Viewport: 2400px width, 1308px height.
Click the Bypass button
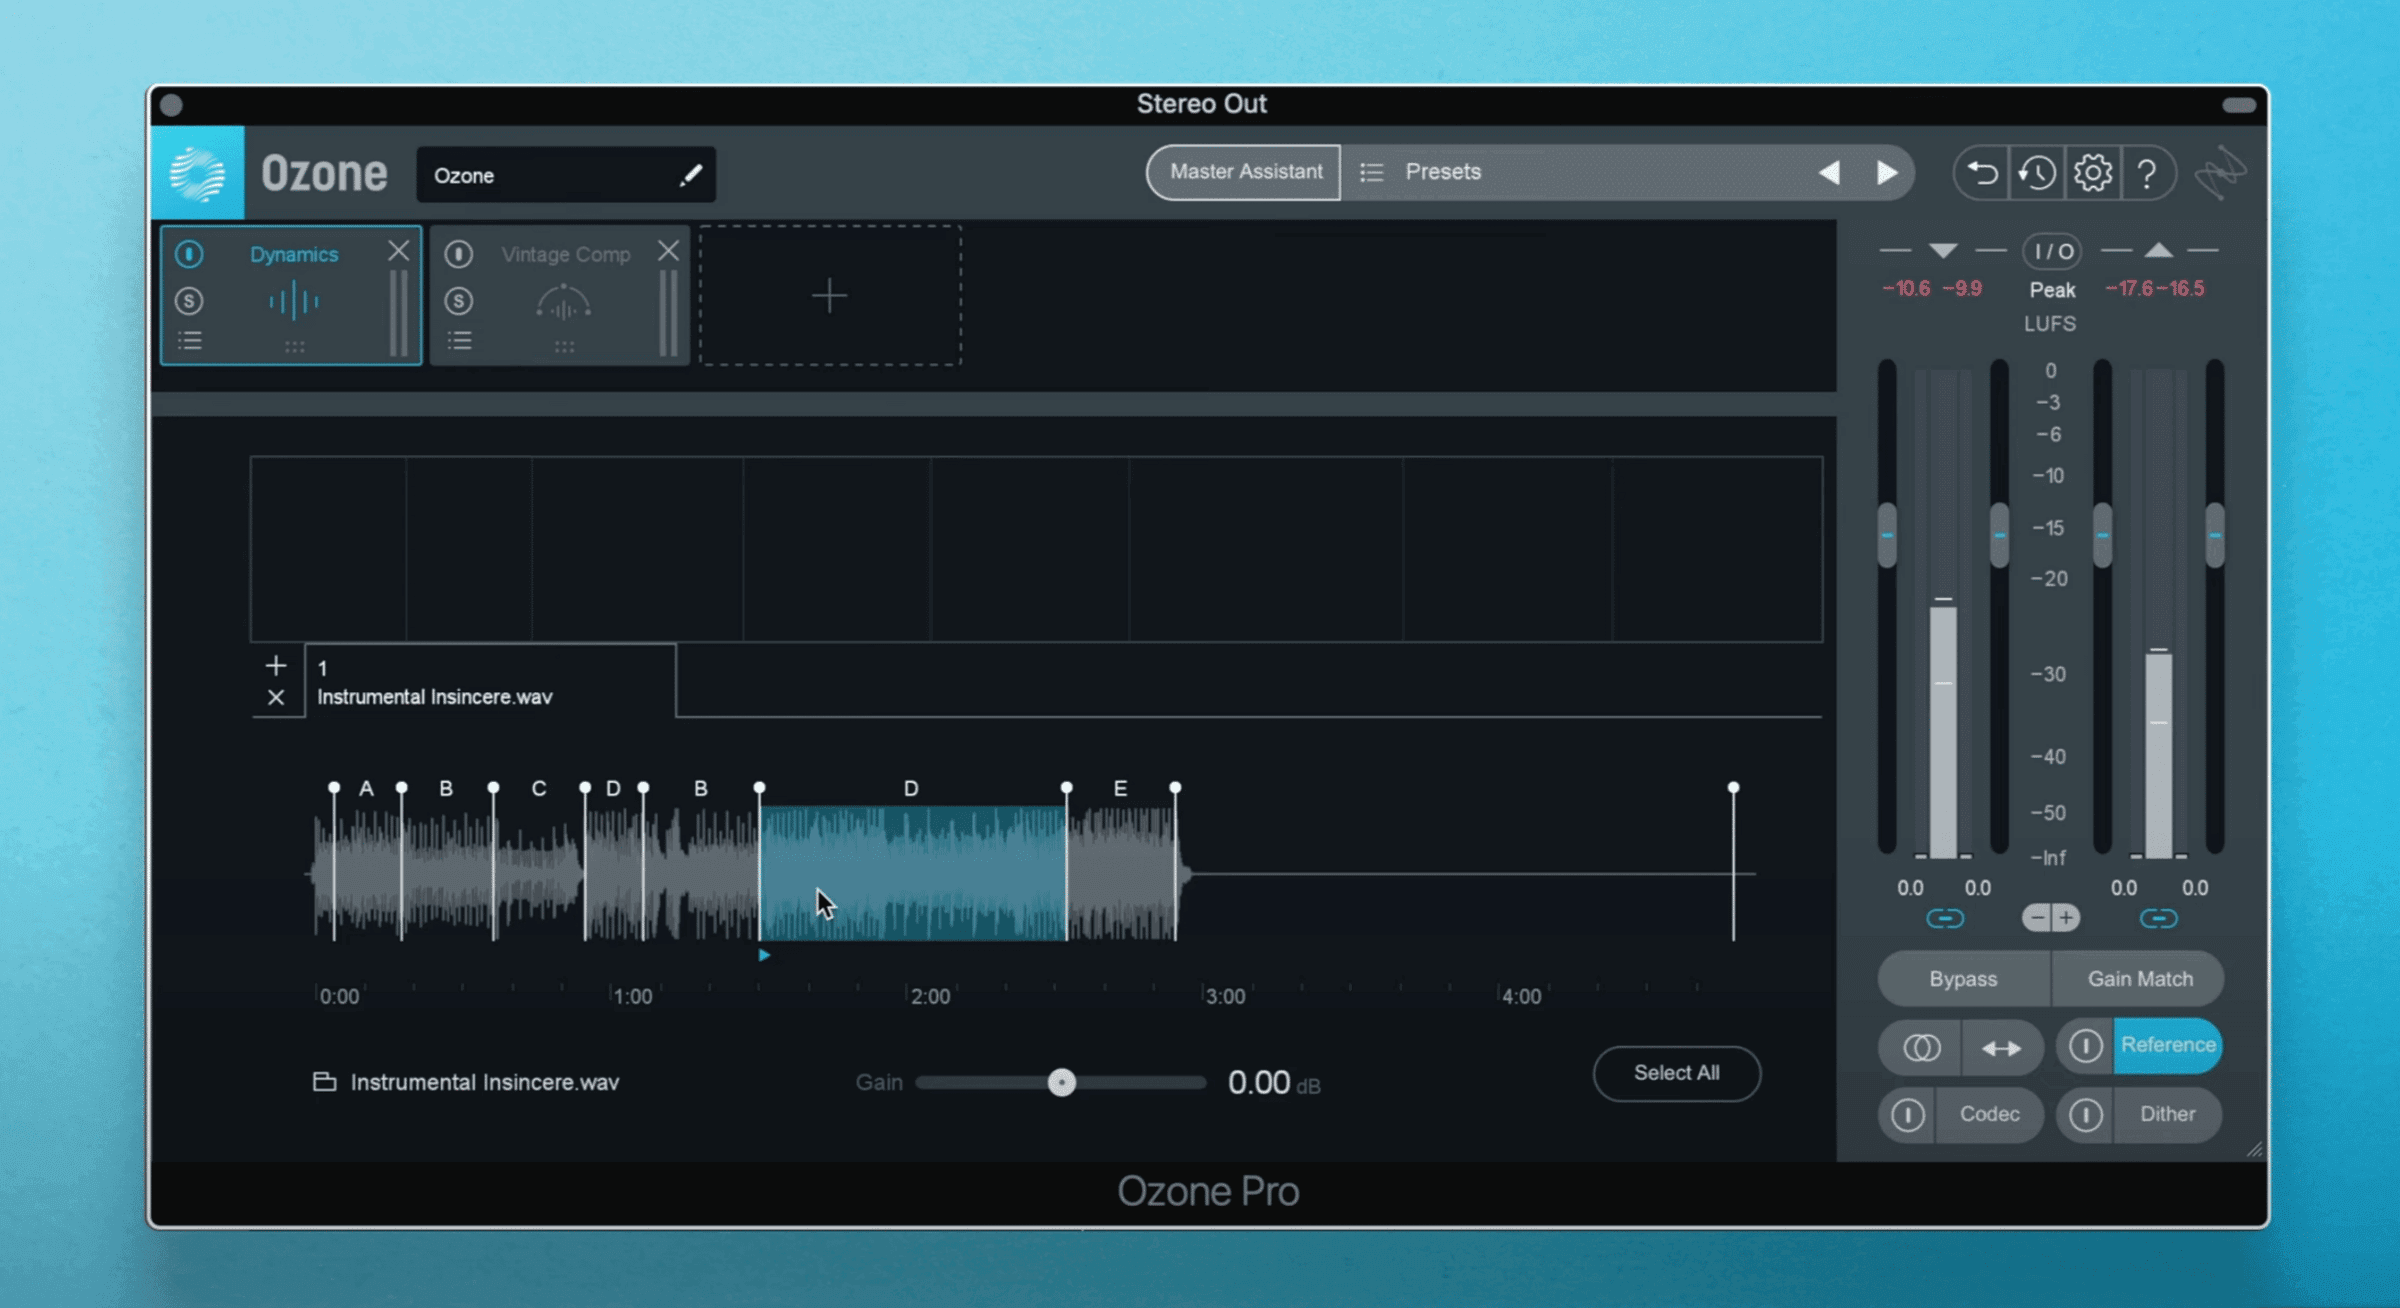(1963, 979)
